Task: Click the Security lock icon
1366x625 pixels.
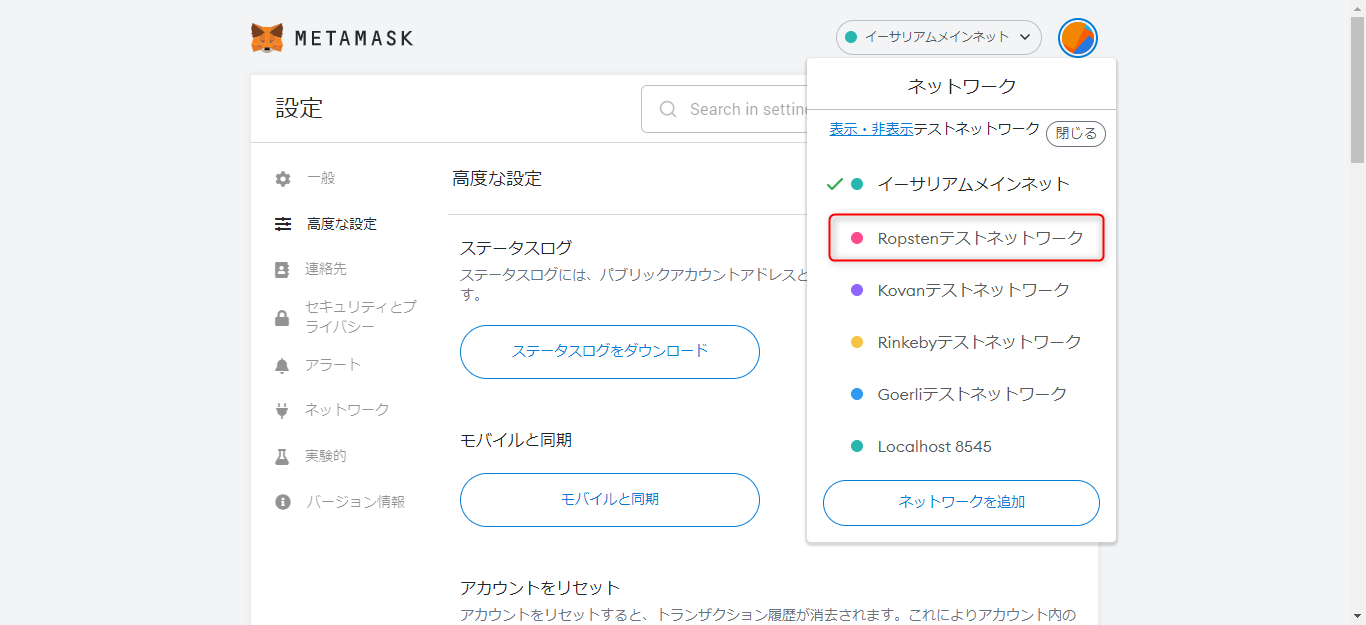Action: (283, 318)
